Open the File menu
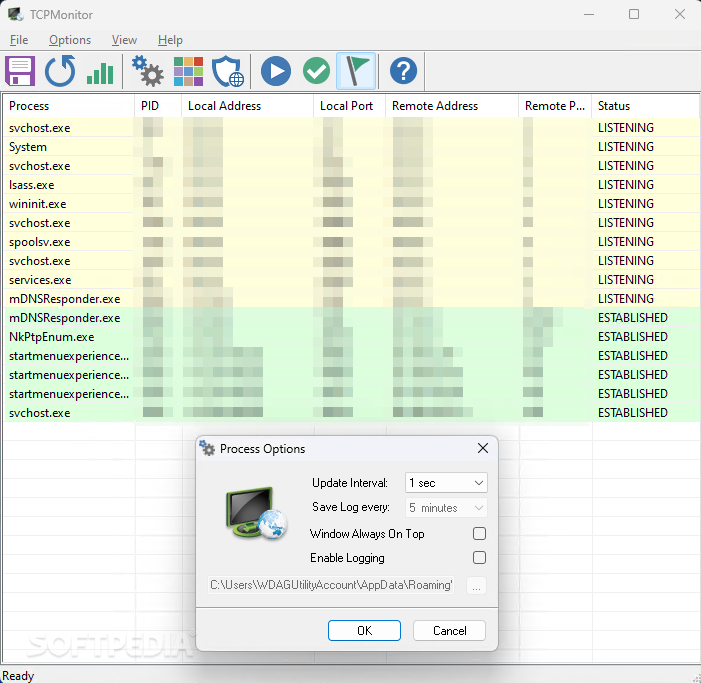Viewport: 701px width, 683px height. click(x=19, y=40)
